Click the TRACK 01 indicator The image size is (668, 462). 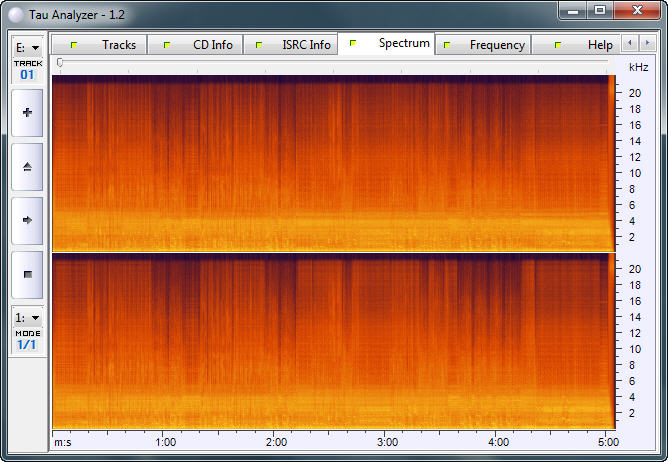[27, 69]
